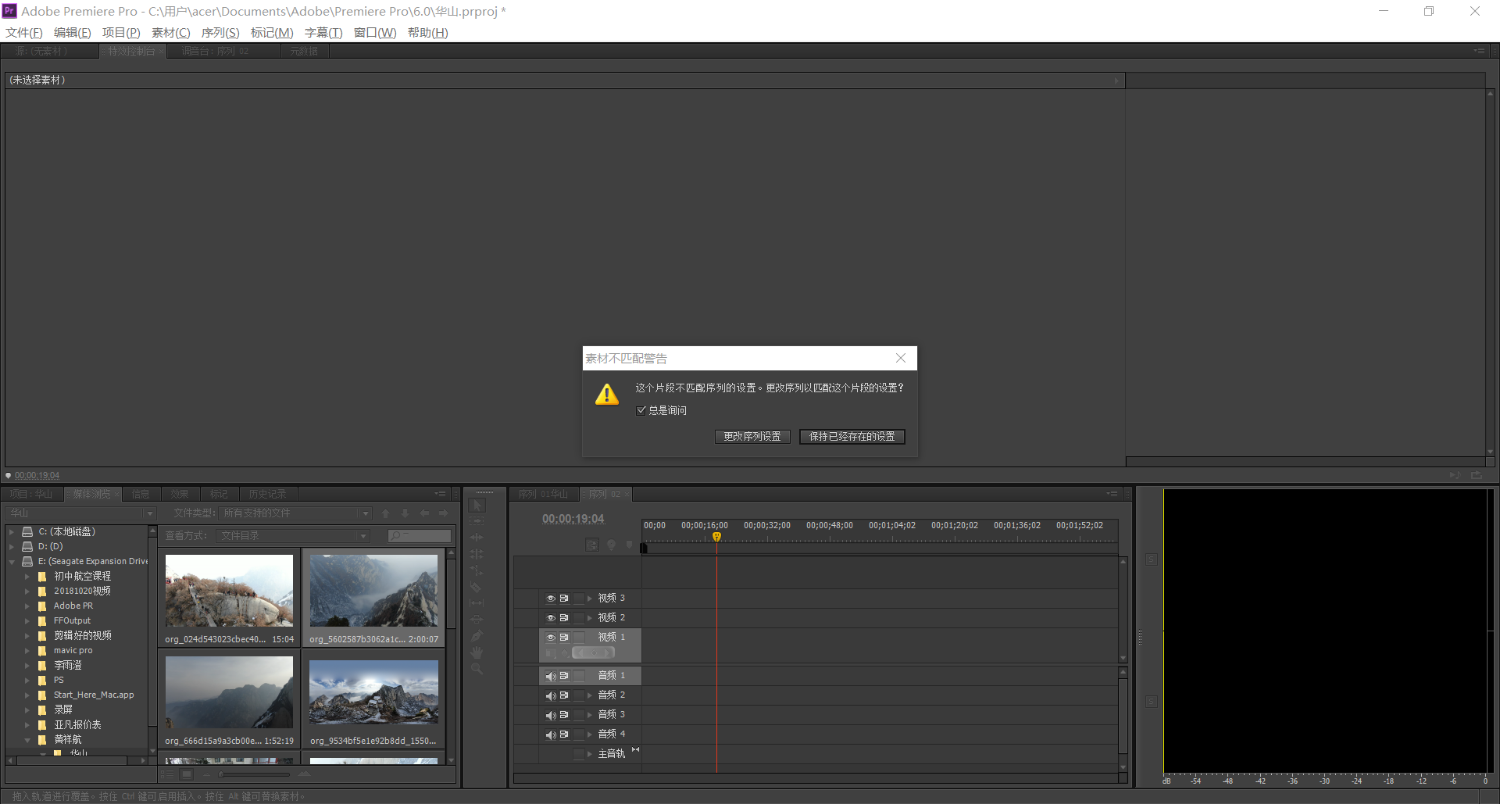
Task: Switch media browser to list view
Action: [167, 774]
